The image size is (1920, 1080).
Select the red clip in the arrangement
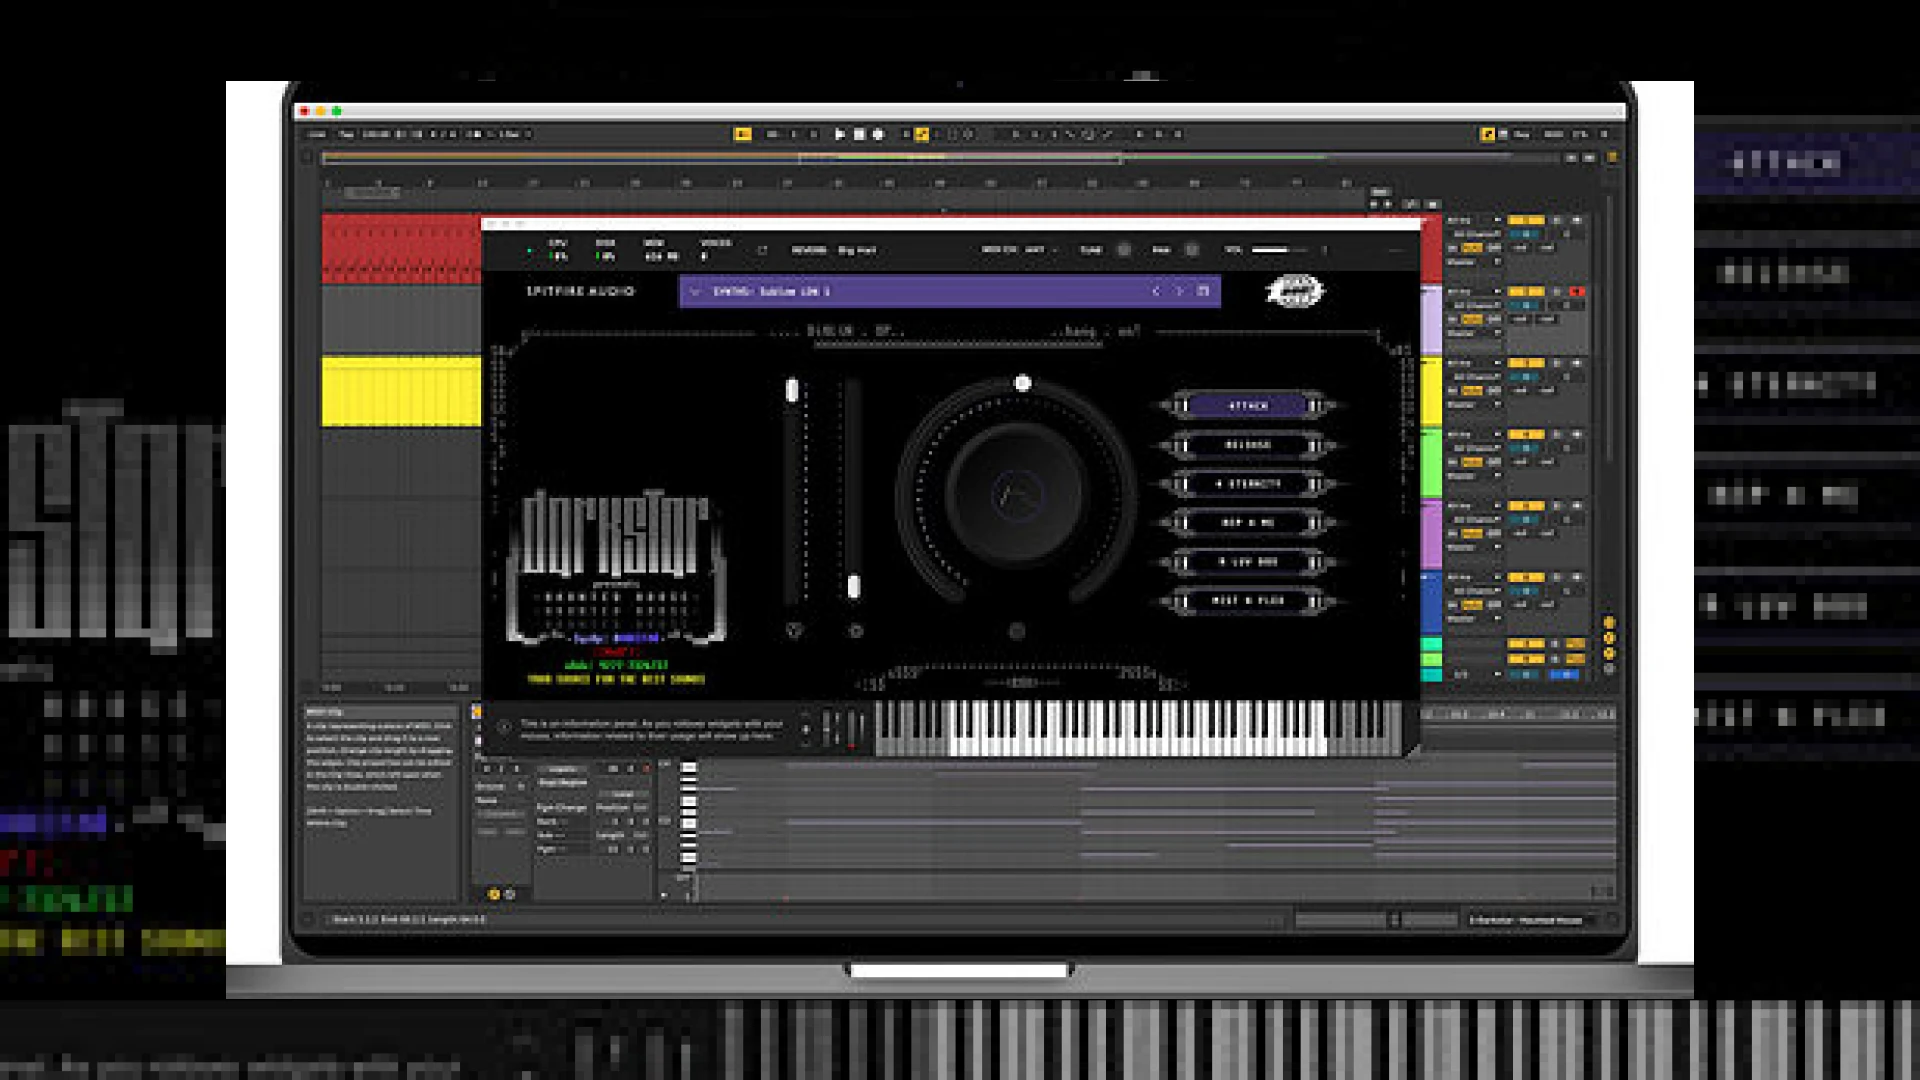tap(401, 248)
